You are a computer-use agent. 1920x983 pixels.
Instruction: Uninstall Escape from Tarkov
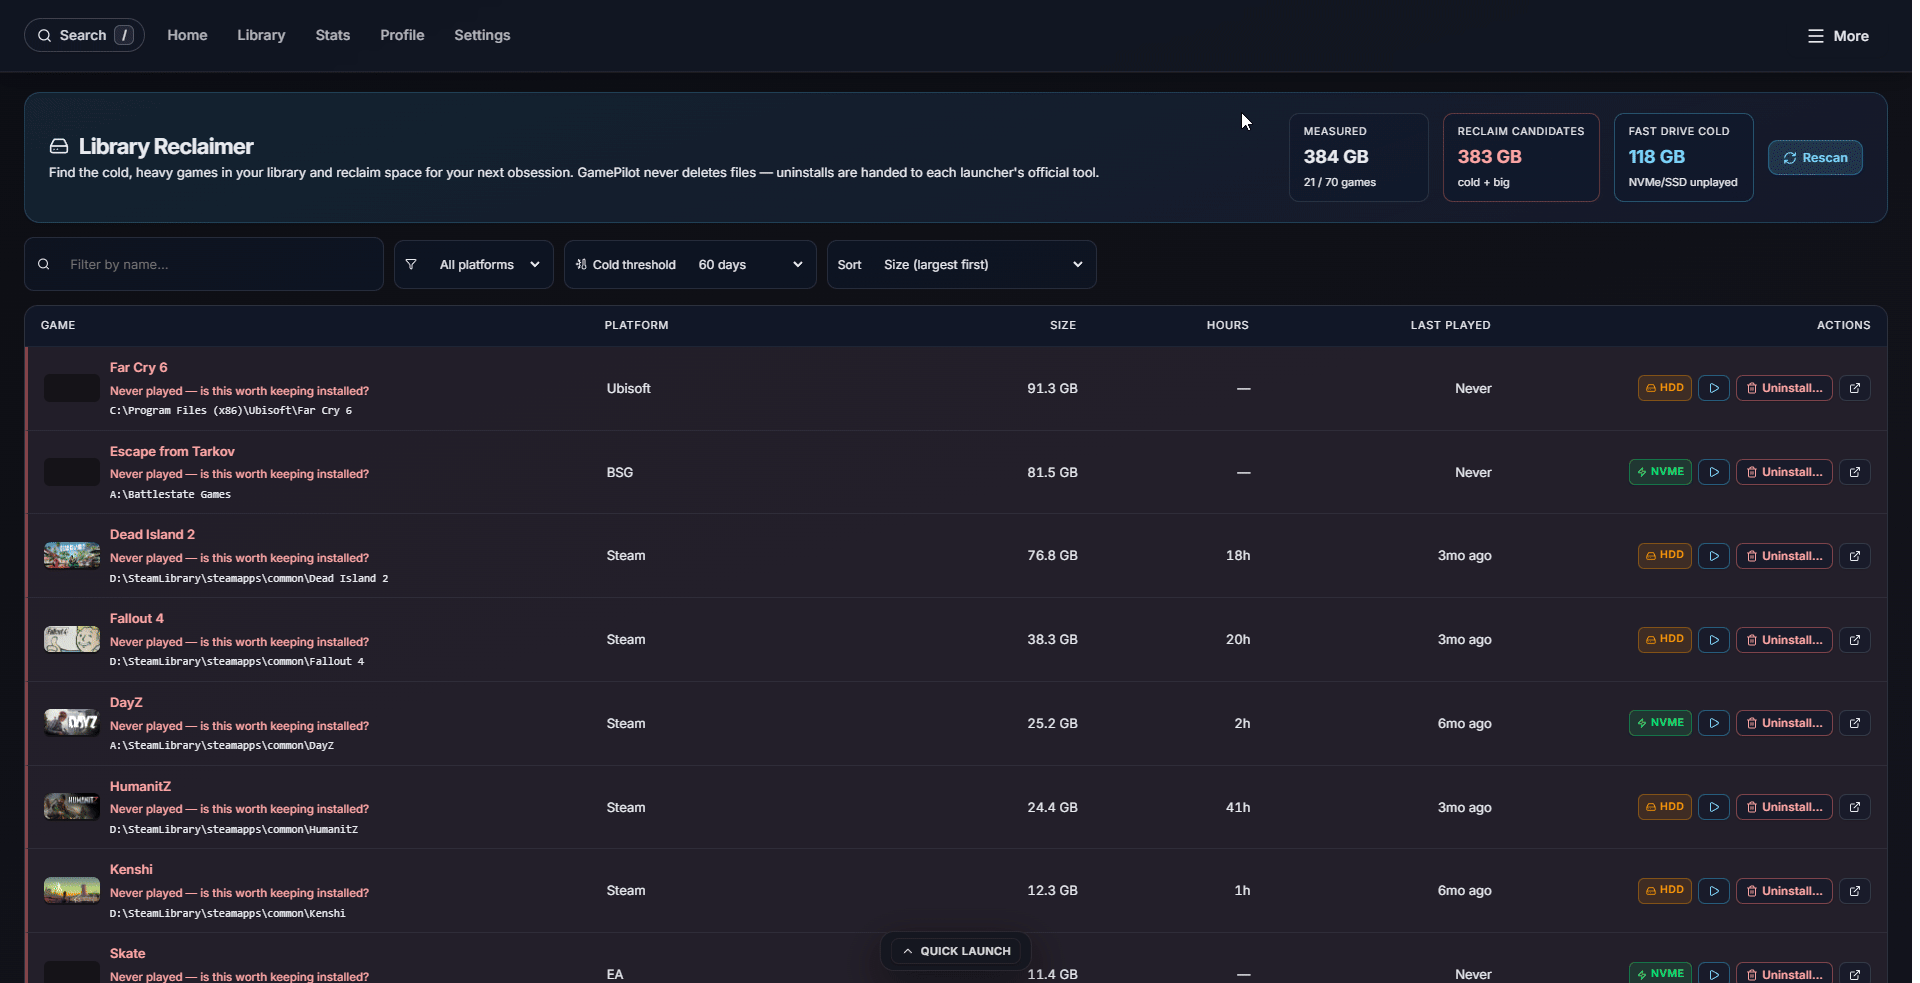pos(1784,472)
